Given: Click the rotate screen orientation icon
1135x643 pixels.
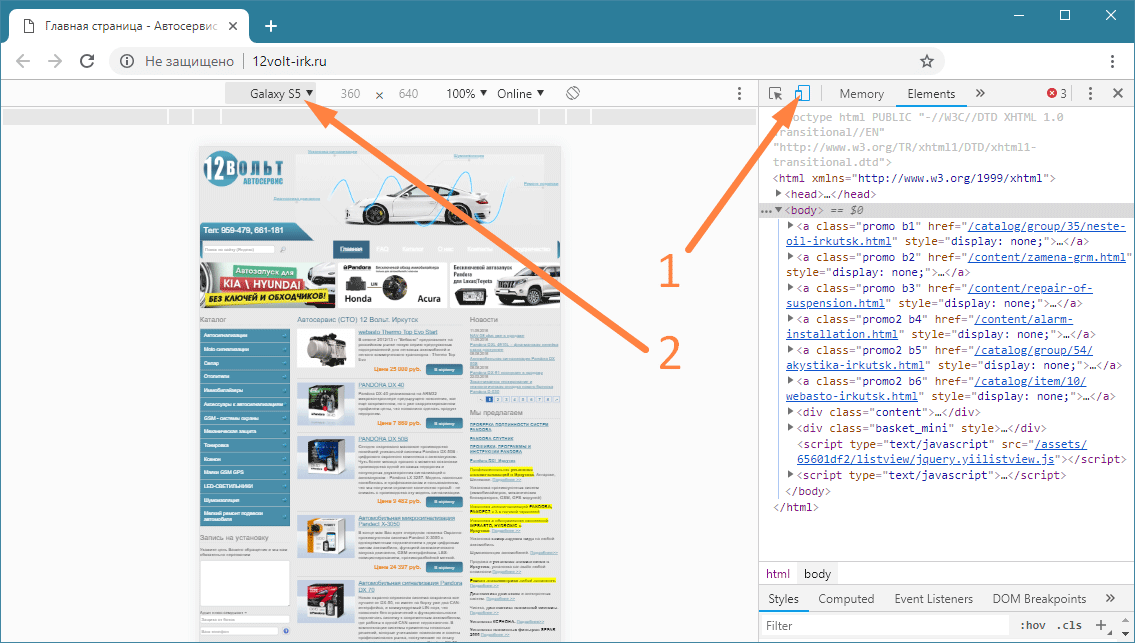Looking at the screenshot, I should point(573,93).
